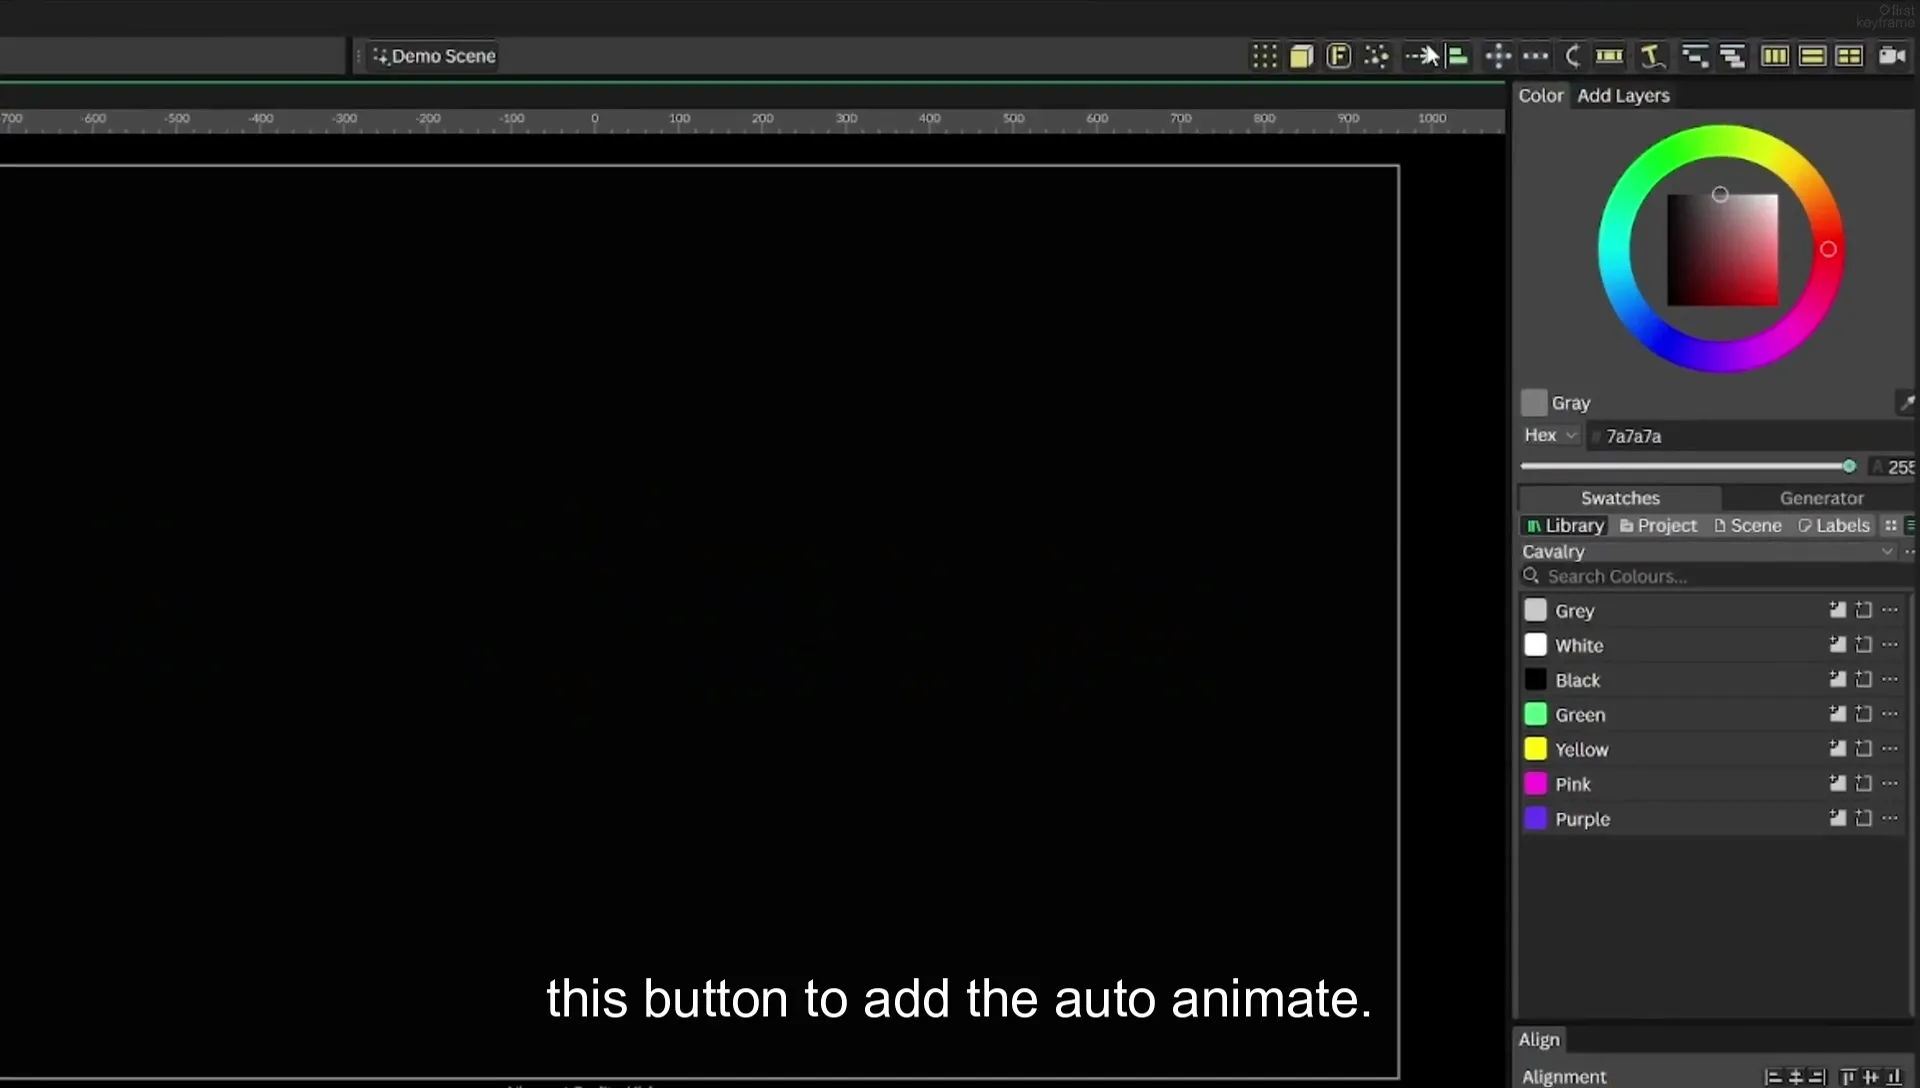
Task: Select the Purple colour swatch
Action: [1535, 818]
